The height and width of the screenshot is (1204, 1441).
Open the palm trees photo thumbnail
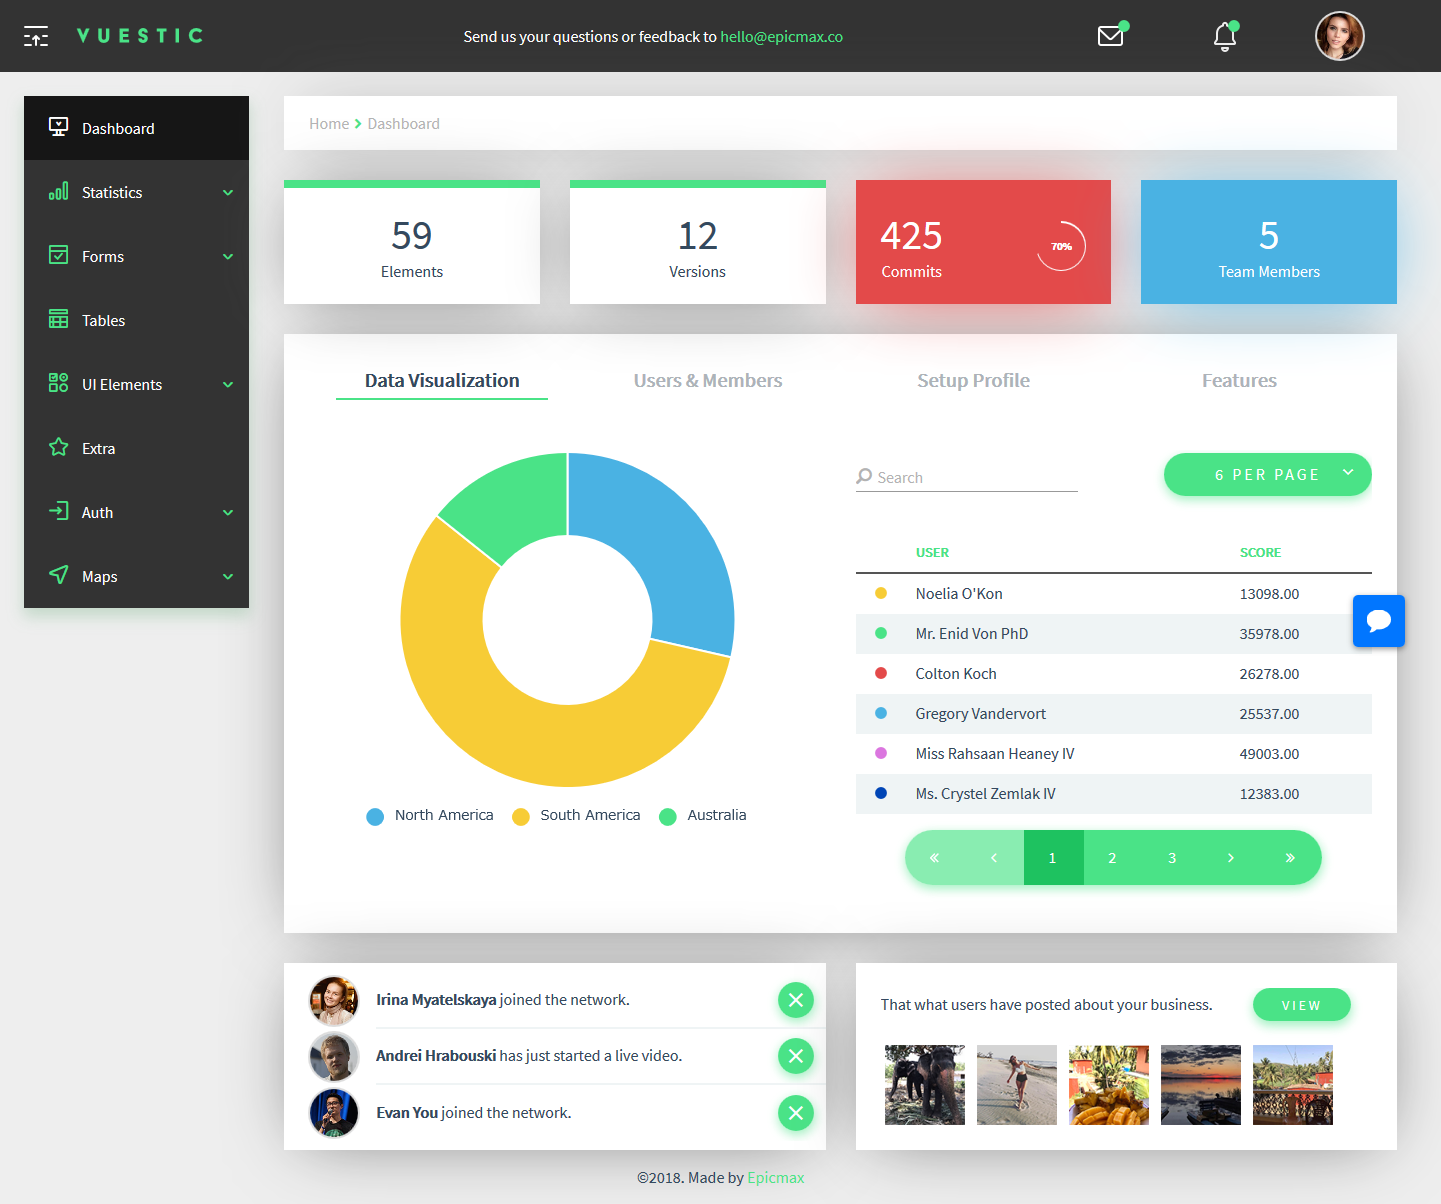click(x=1293, y=1085)
